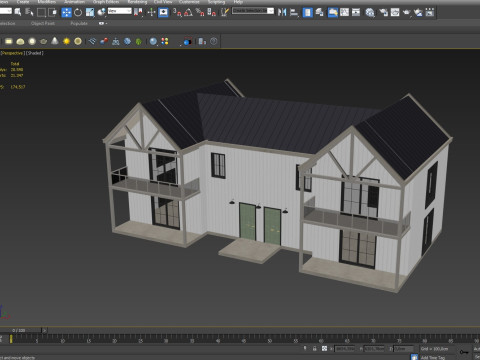The image size is (480, 360).
Task: Click the X coordinate field
Action: pos(345,349)
